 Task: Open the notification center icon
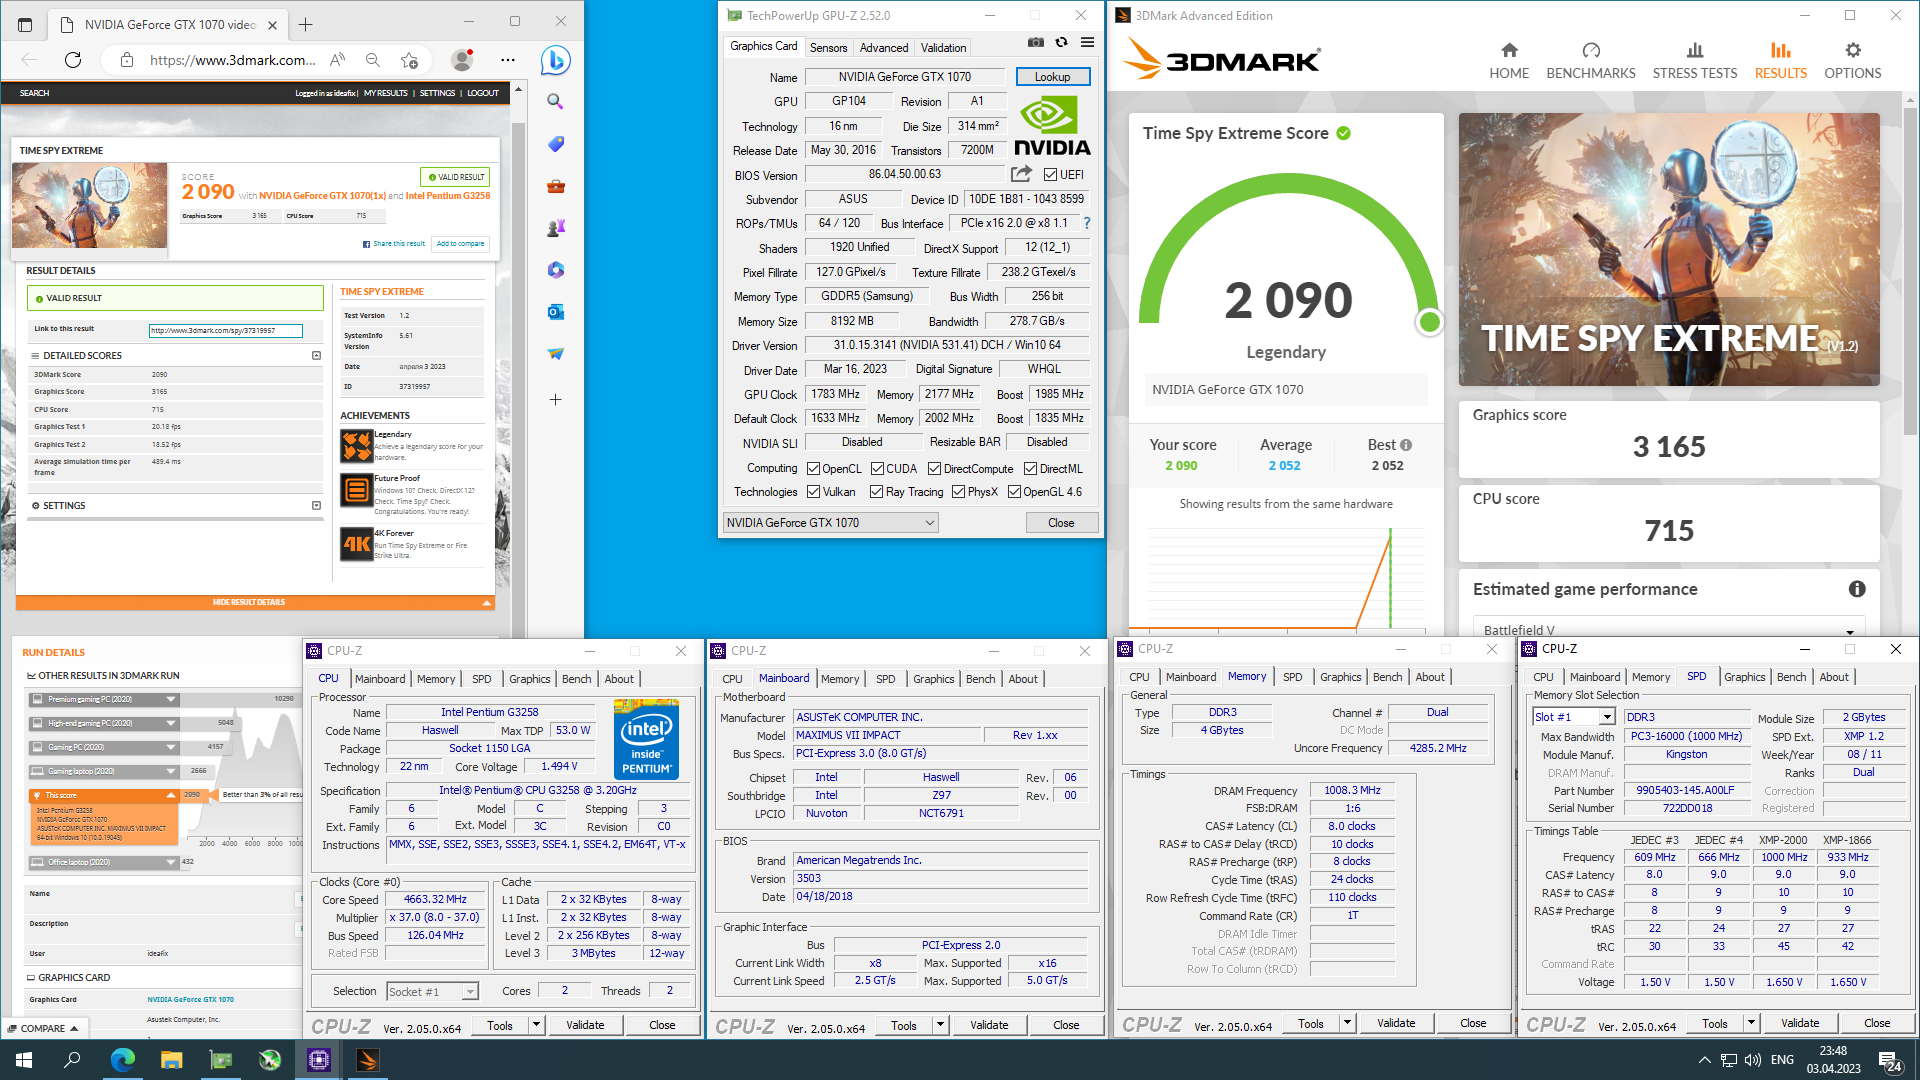[1890, 1060]
